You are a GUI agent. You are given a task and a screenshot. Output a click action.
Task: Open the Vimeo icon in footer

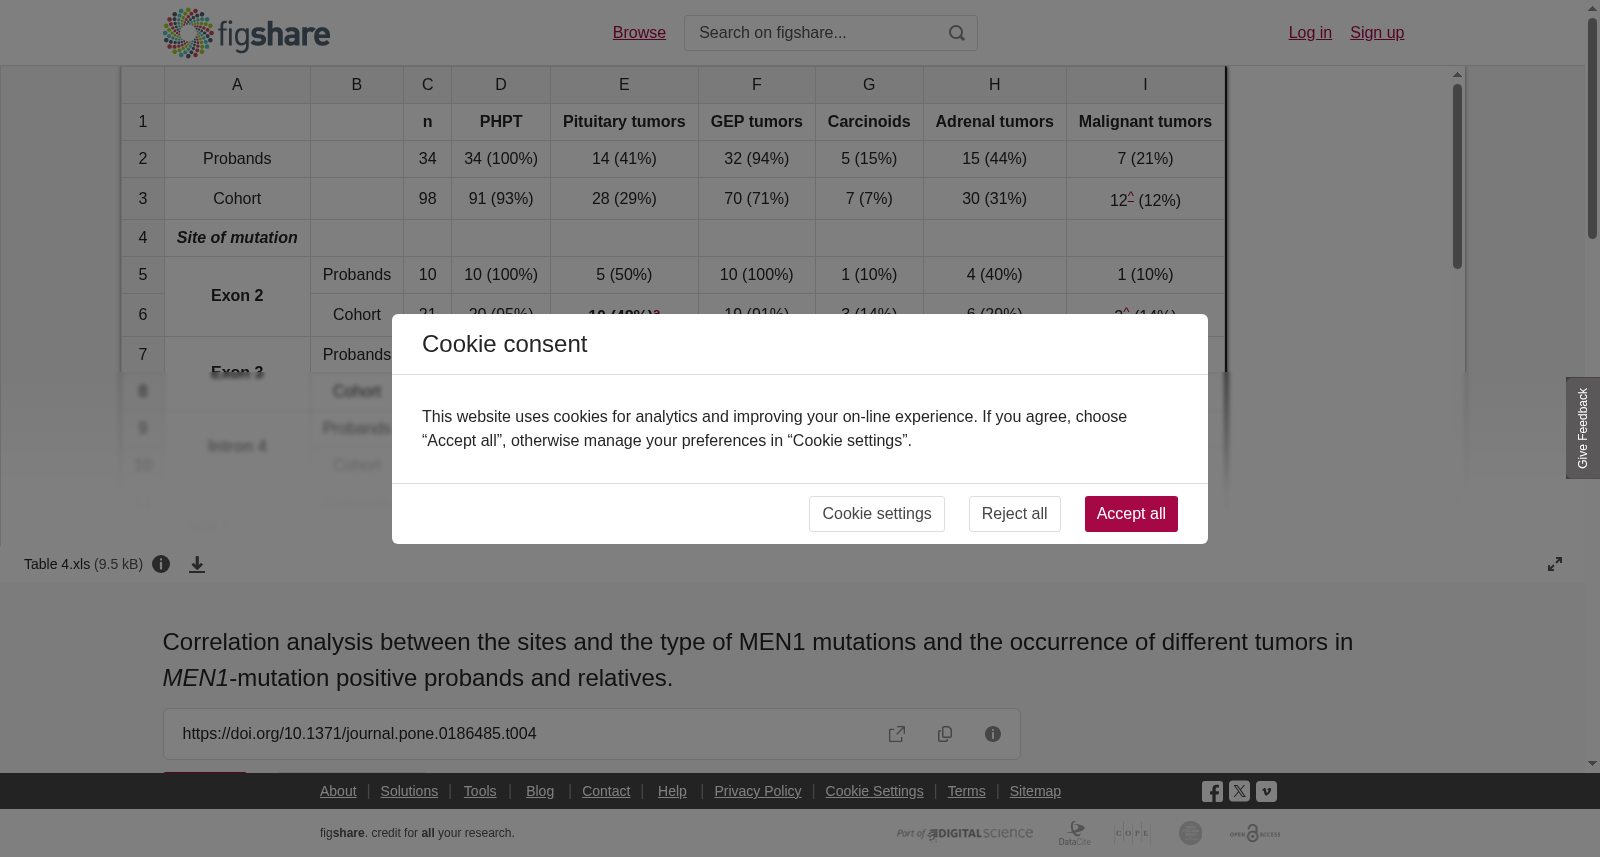pyautogui.click(x=1266, y=791)
